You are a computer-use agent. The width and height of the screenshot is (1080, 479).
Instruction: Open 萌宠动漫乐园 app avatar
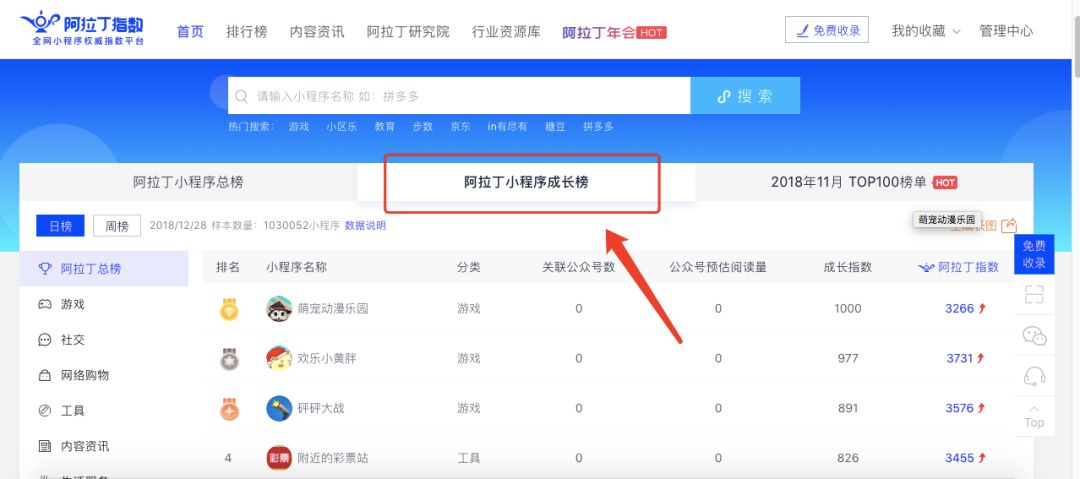(x=279, y=309)
